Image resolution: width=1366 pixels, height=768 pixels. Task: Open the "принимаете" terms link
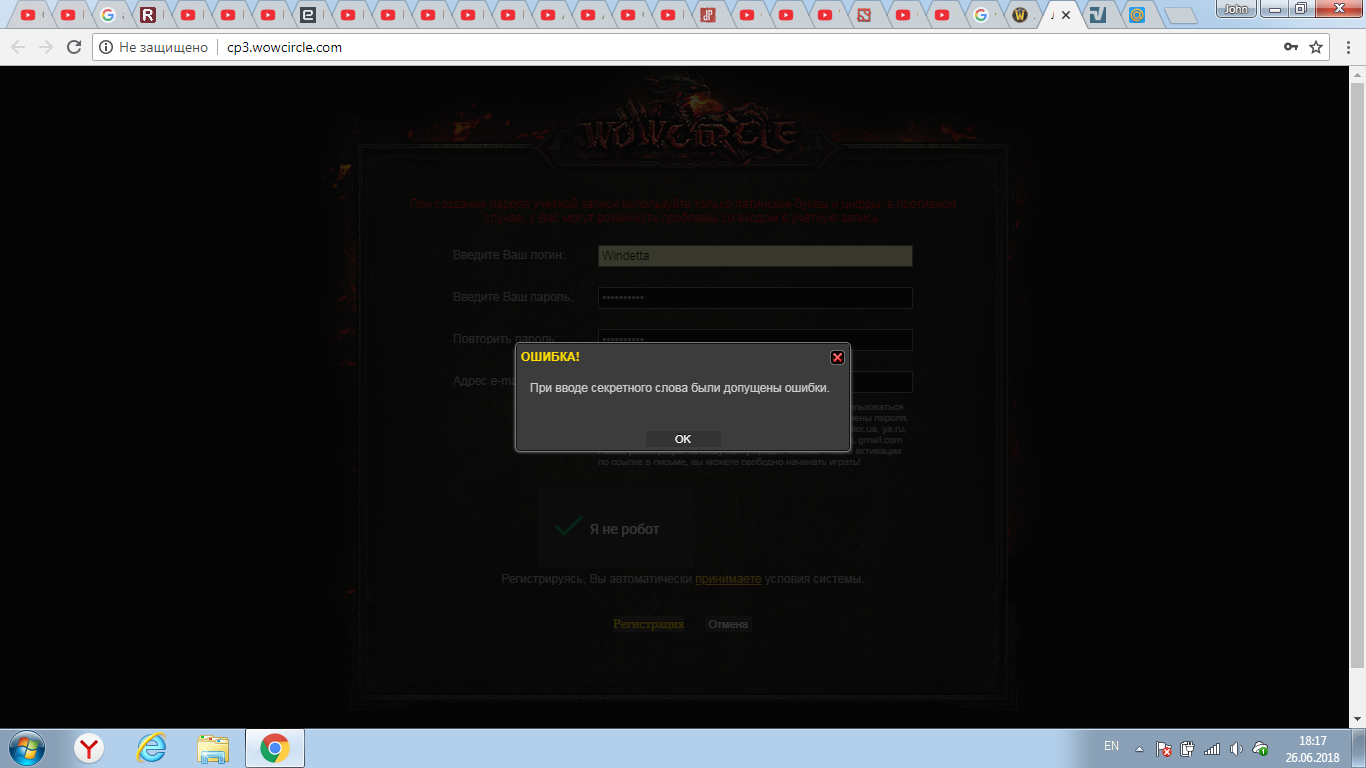[x=728, y=579]
